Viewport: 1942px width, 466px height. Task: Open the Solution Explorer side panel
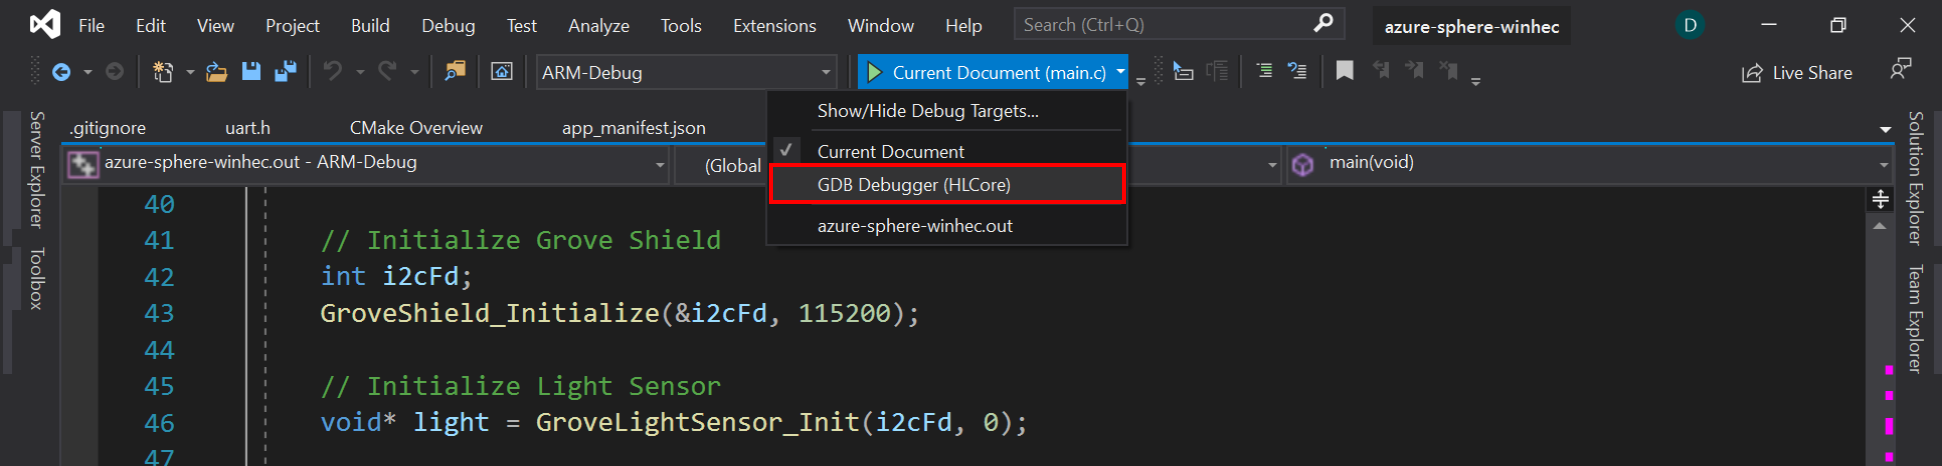pos(1914,178)
